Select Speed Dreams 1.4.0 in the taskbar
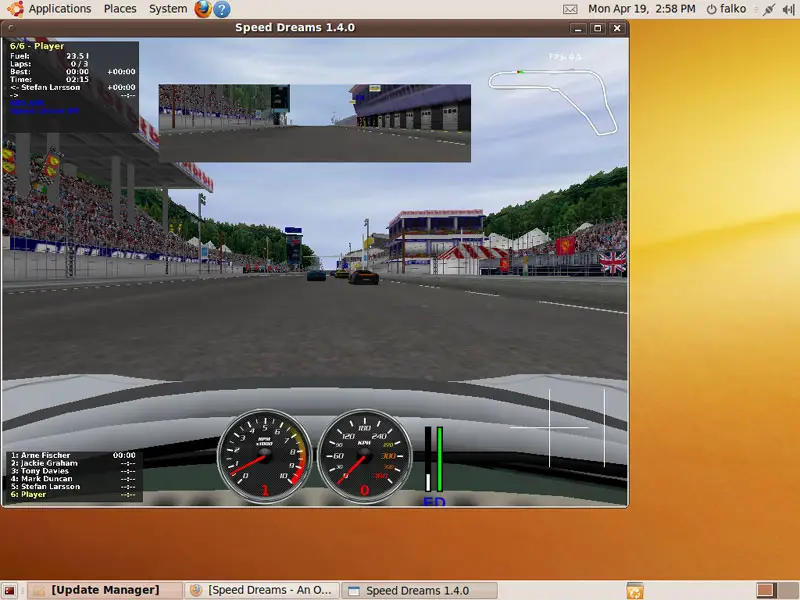 coord(418,590)
